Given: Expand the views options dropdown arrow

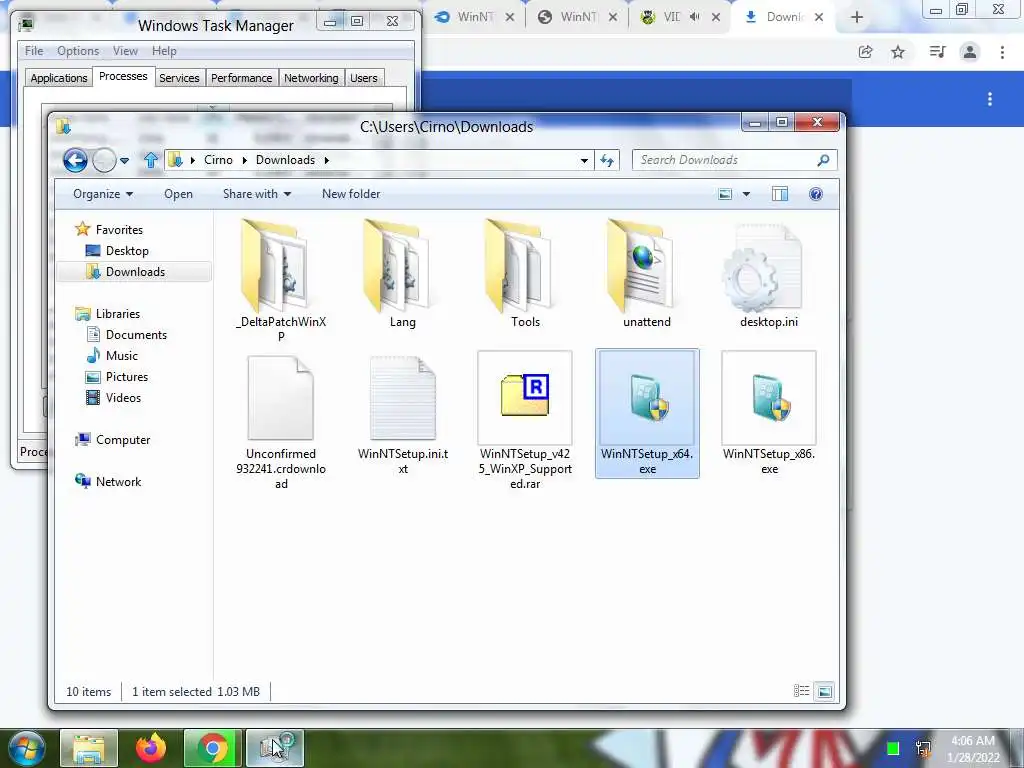Looking at the screenshot, I should tap(746, 194).
